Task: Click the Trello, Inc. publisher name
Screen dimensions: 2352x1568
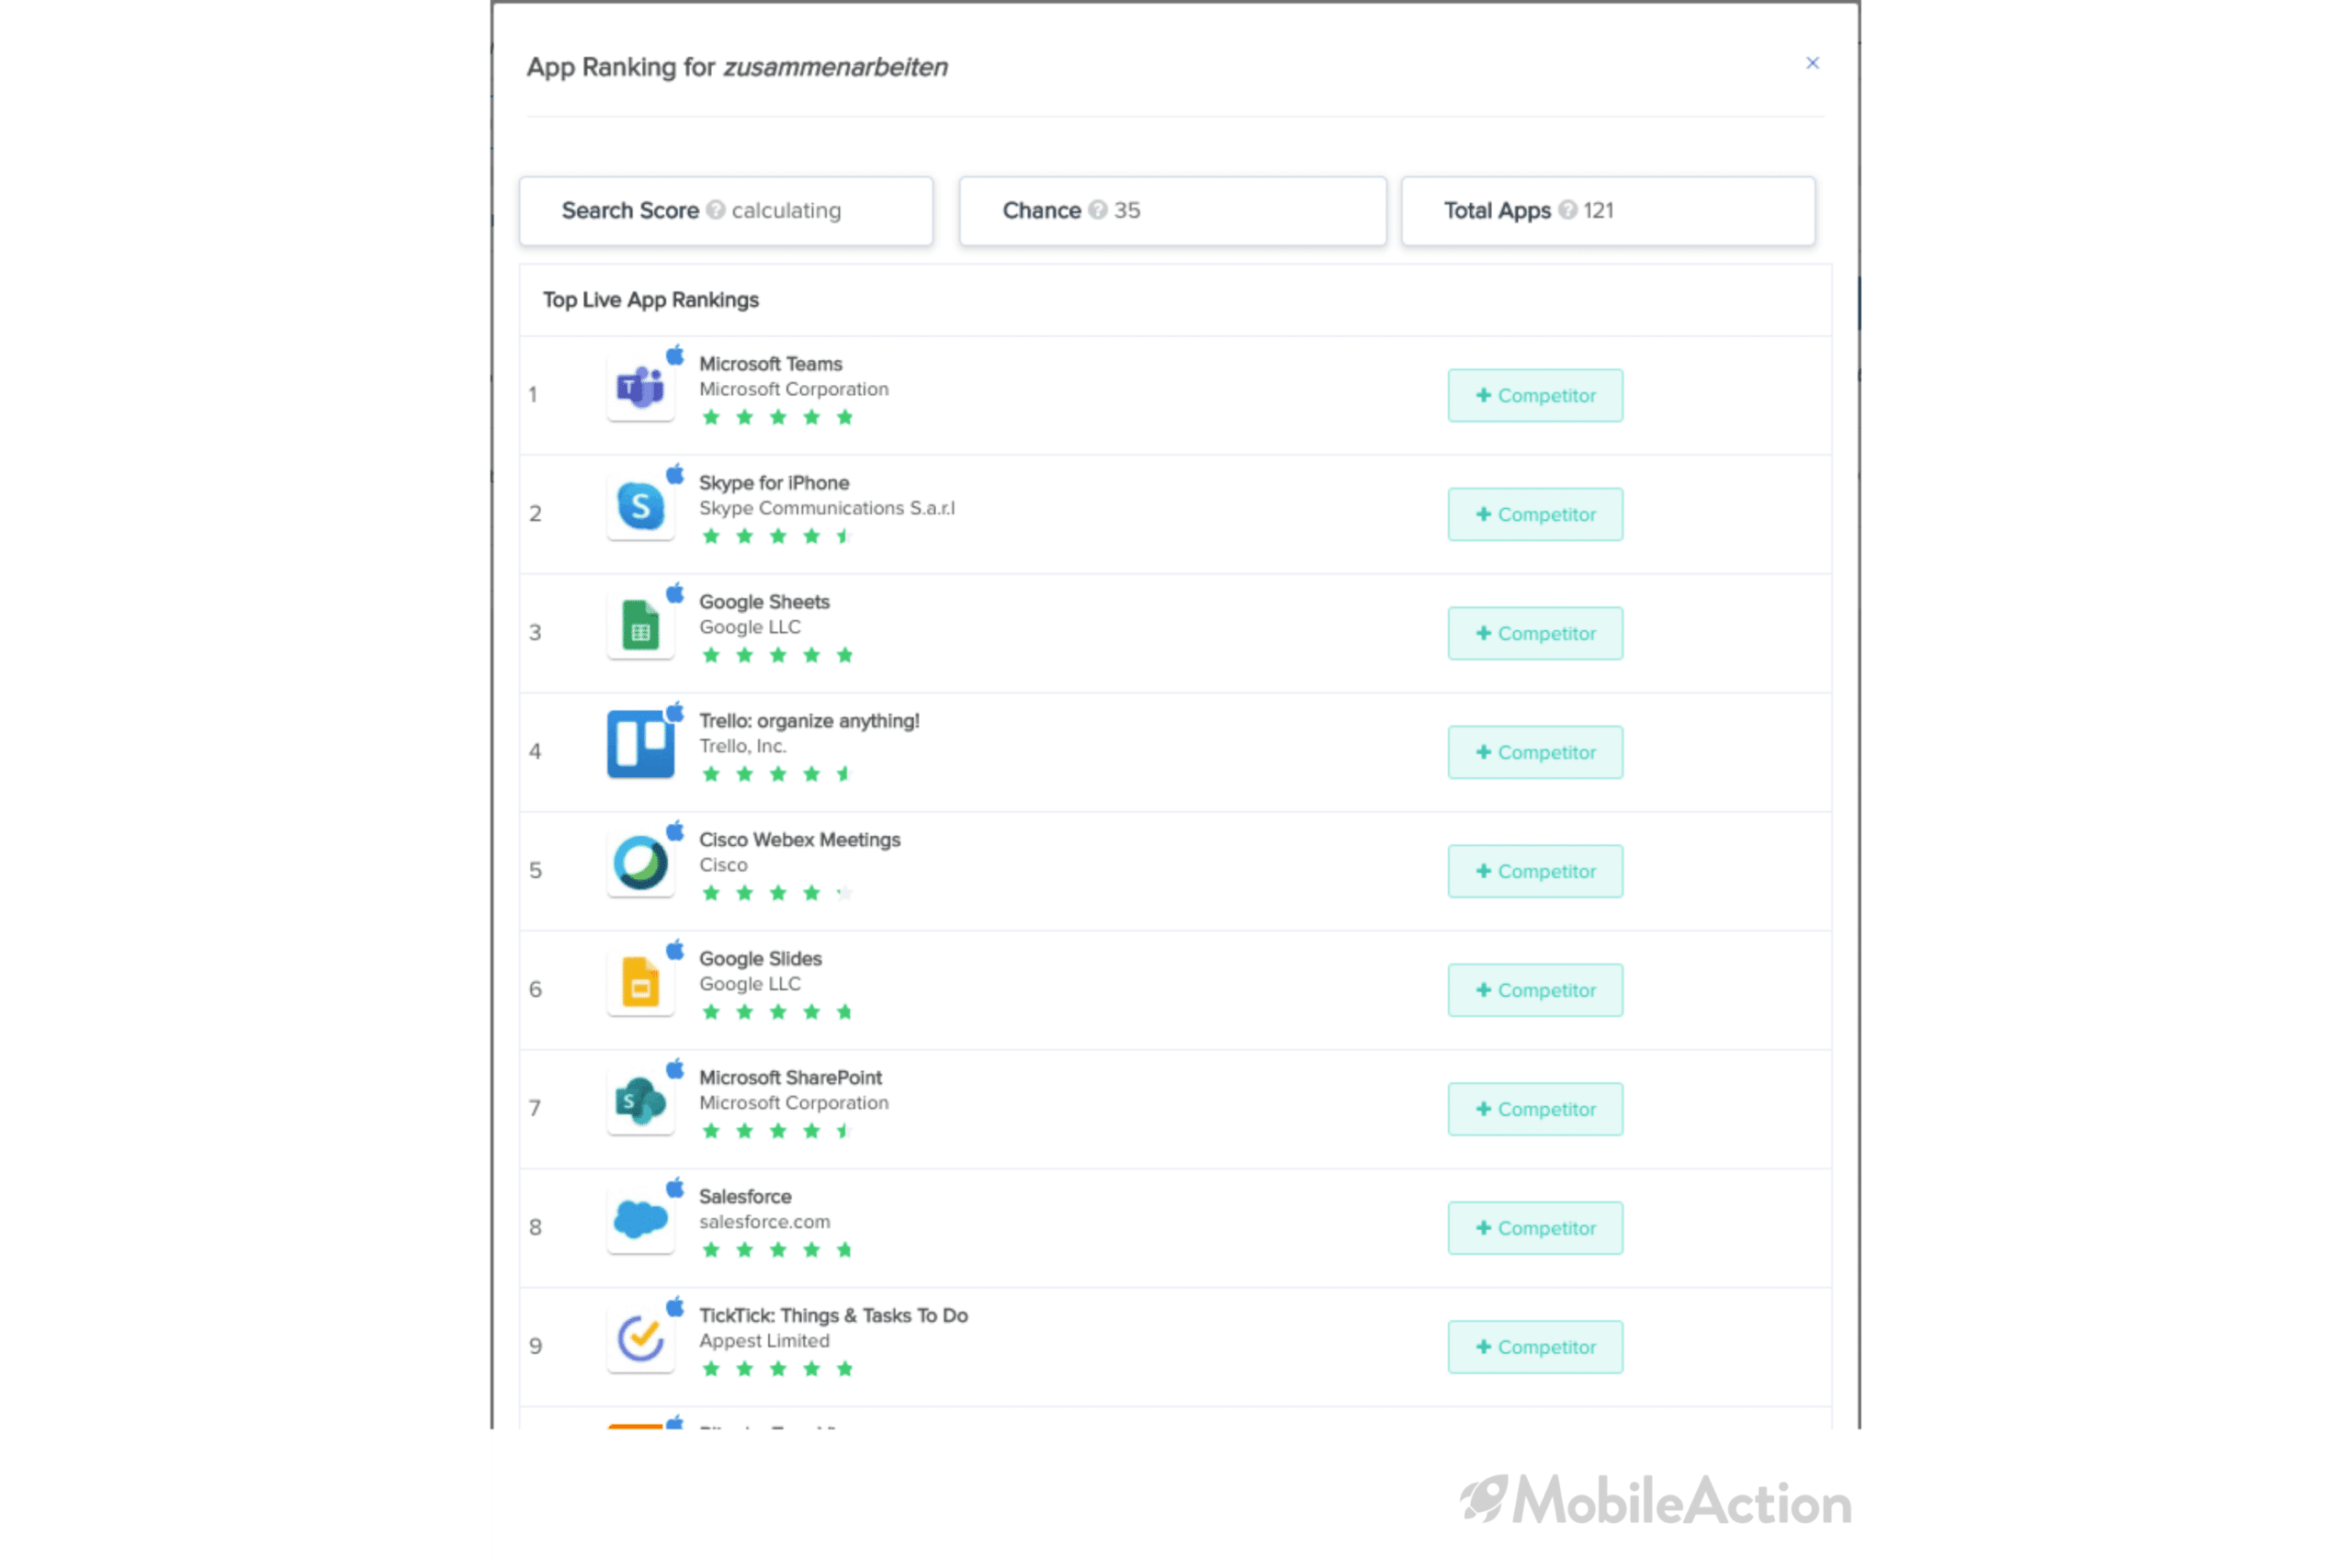Action: [742, 747]
